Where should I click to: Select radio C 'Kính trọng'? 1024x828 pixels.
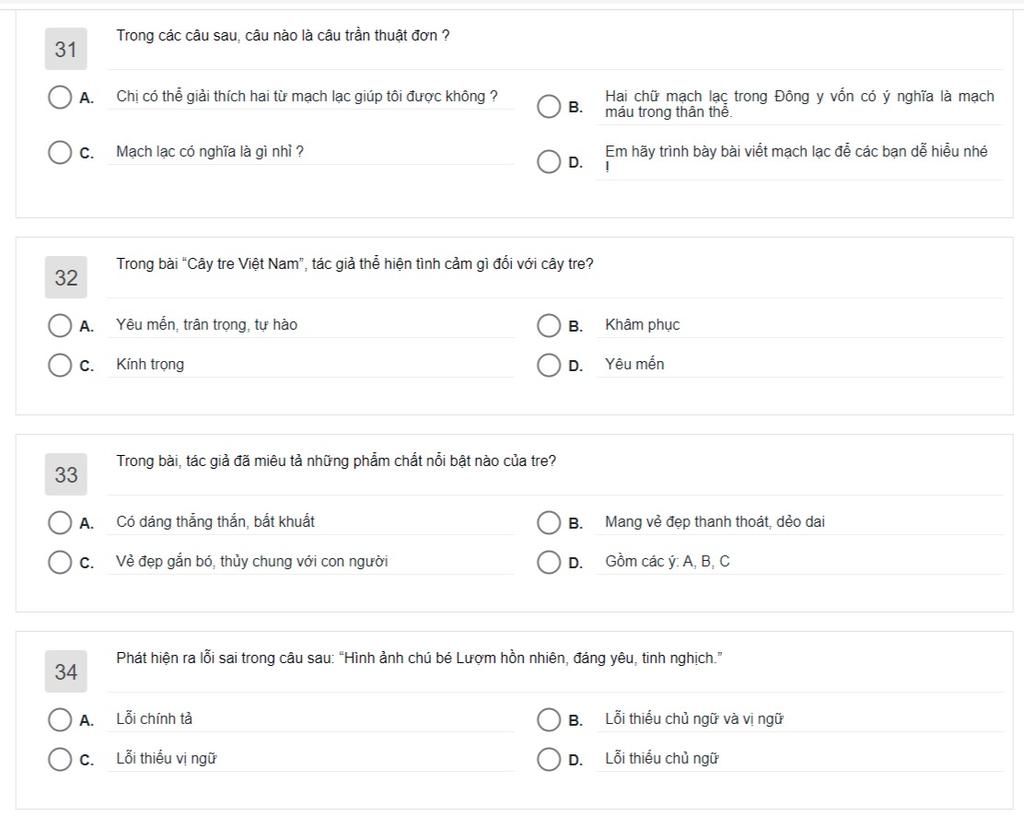59,365
